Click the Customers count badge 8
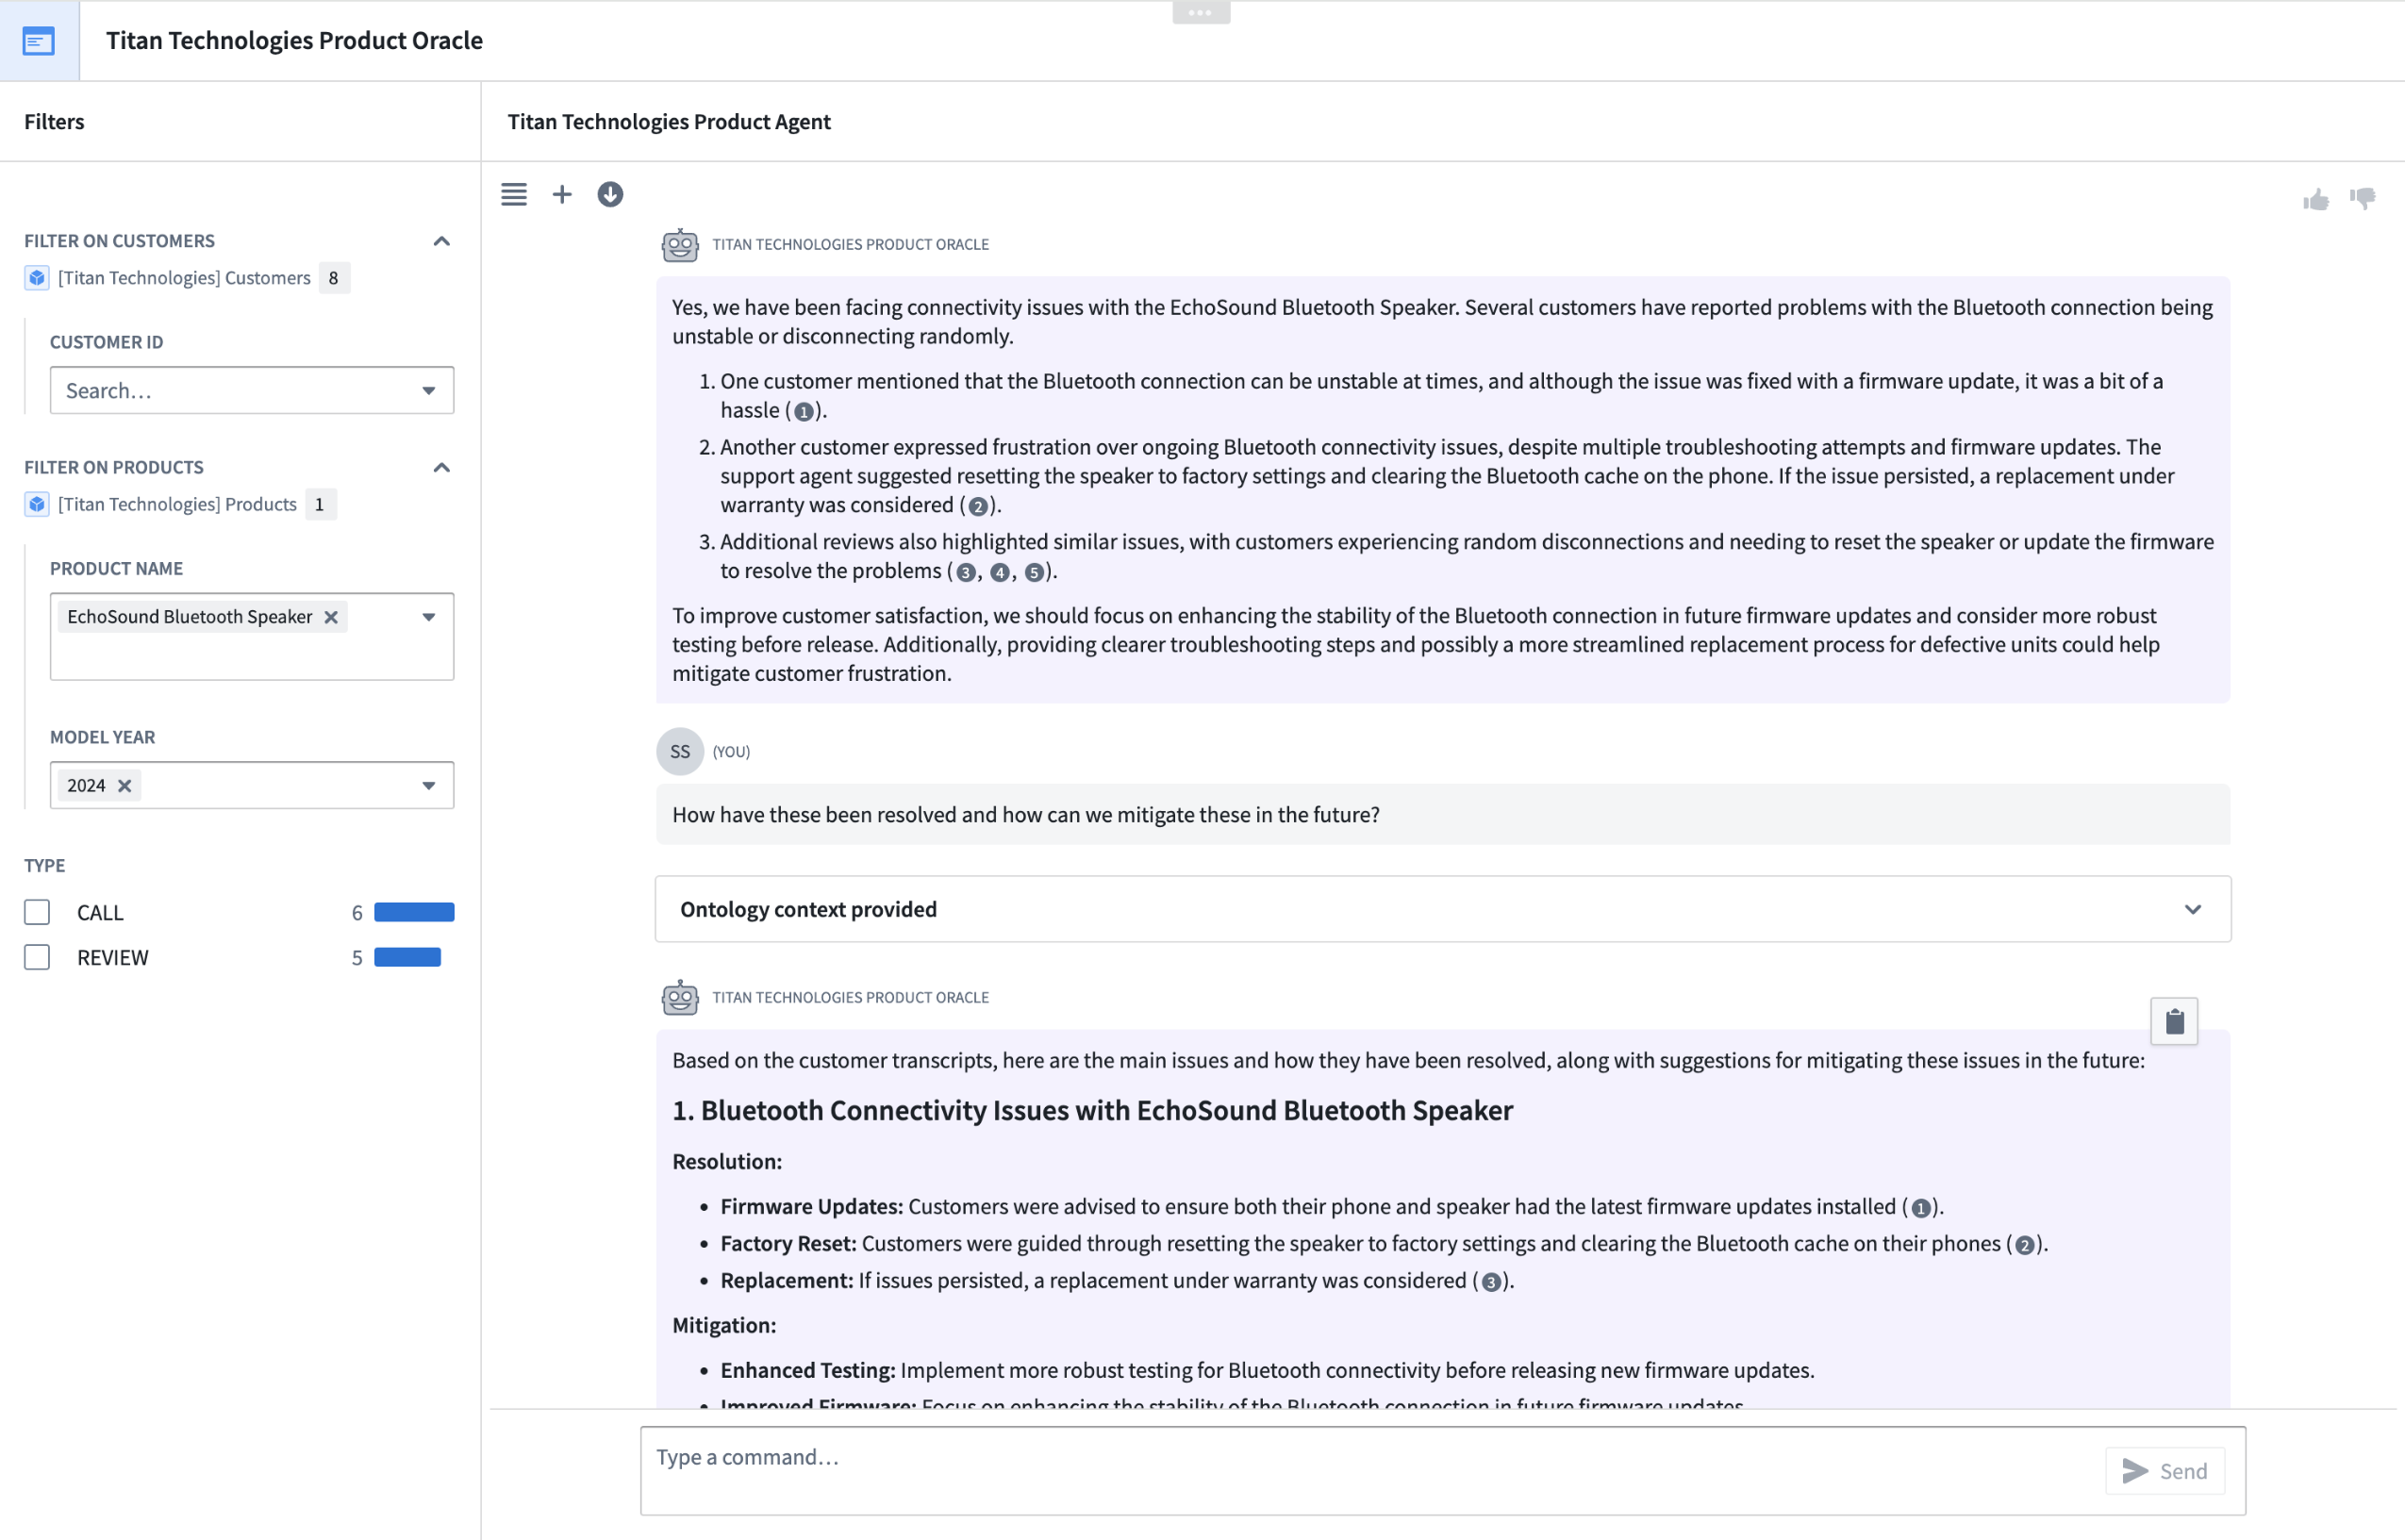Screen dimensions: 2405x1540 pos(333,278)
